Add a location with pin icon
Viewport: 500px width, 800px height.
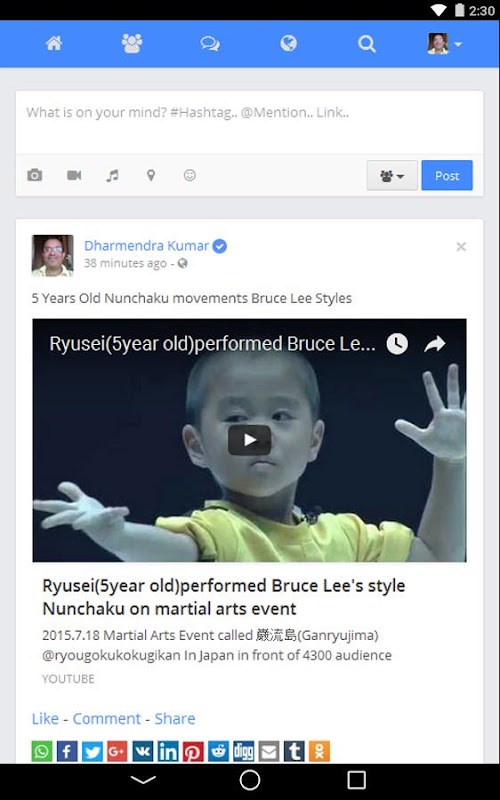click(x=151, y=176)
